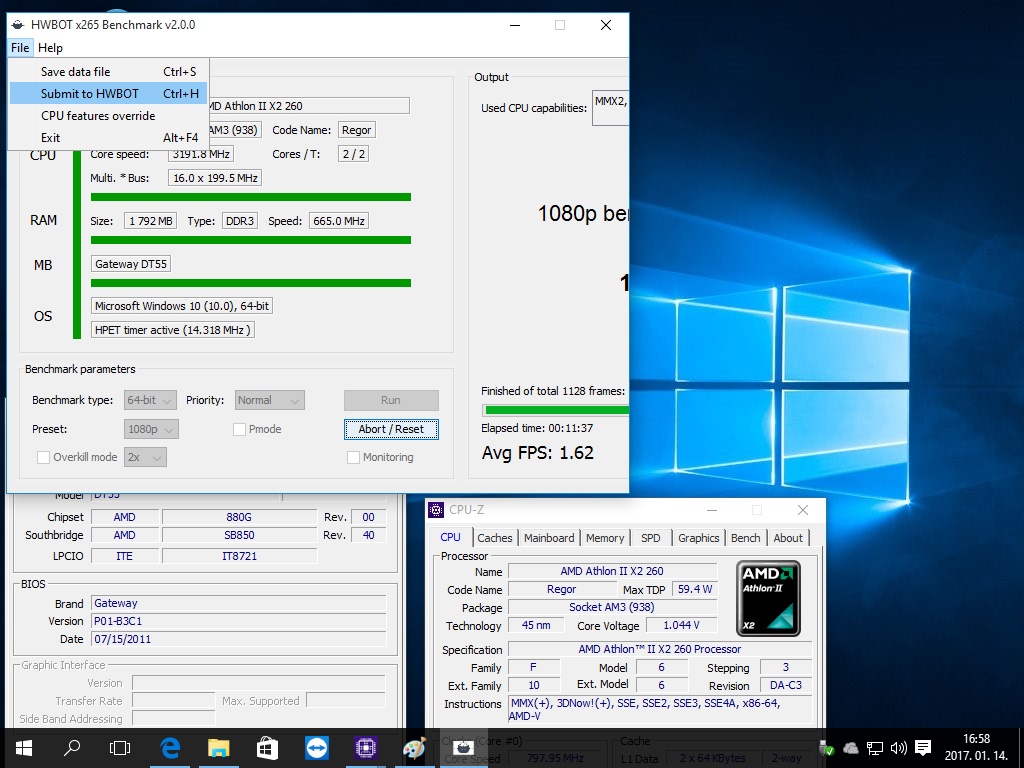Screen dimensions: 1024x768
Task: Switch to CPU-Z About tab
Action: tap(788, 537)
